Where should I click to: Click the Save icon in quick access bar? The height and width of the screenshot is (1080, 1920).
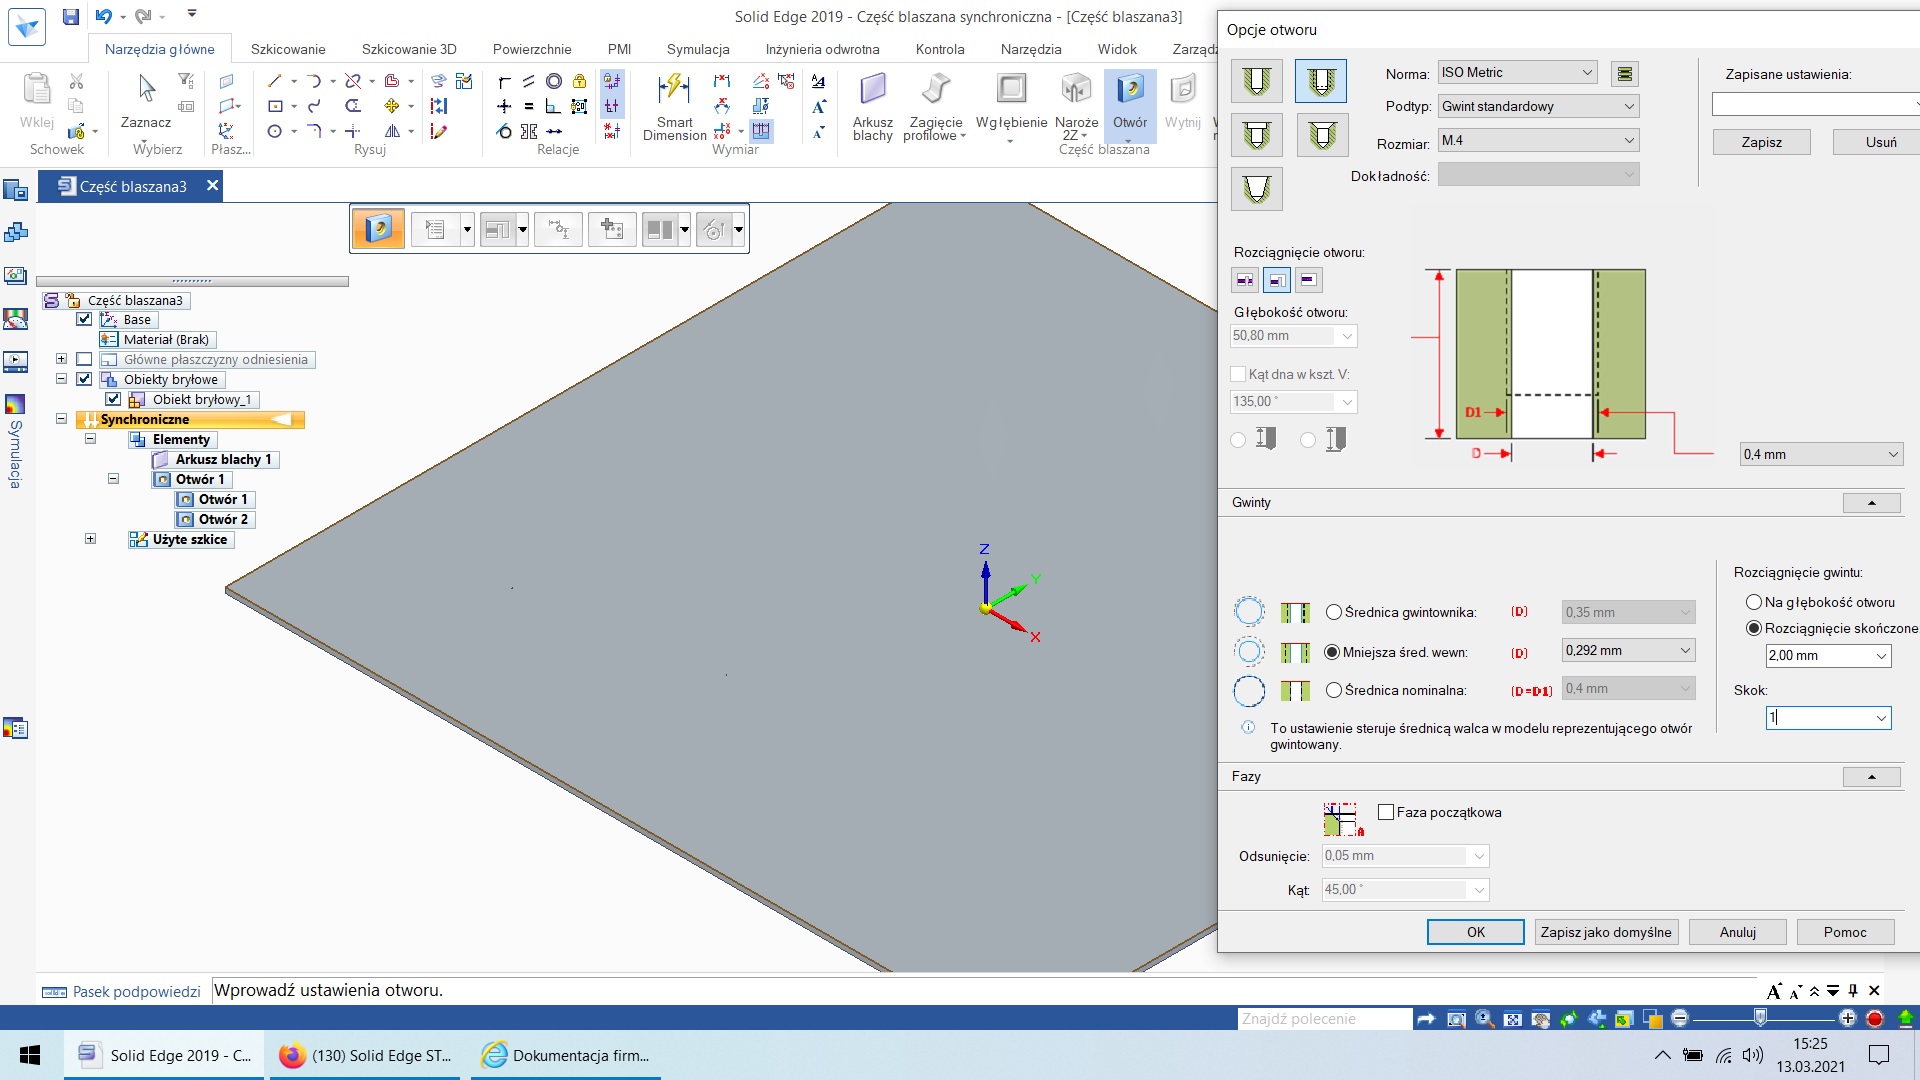70,16
